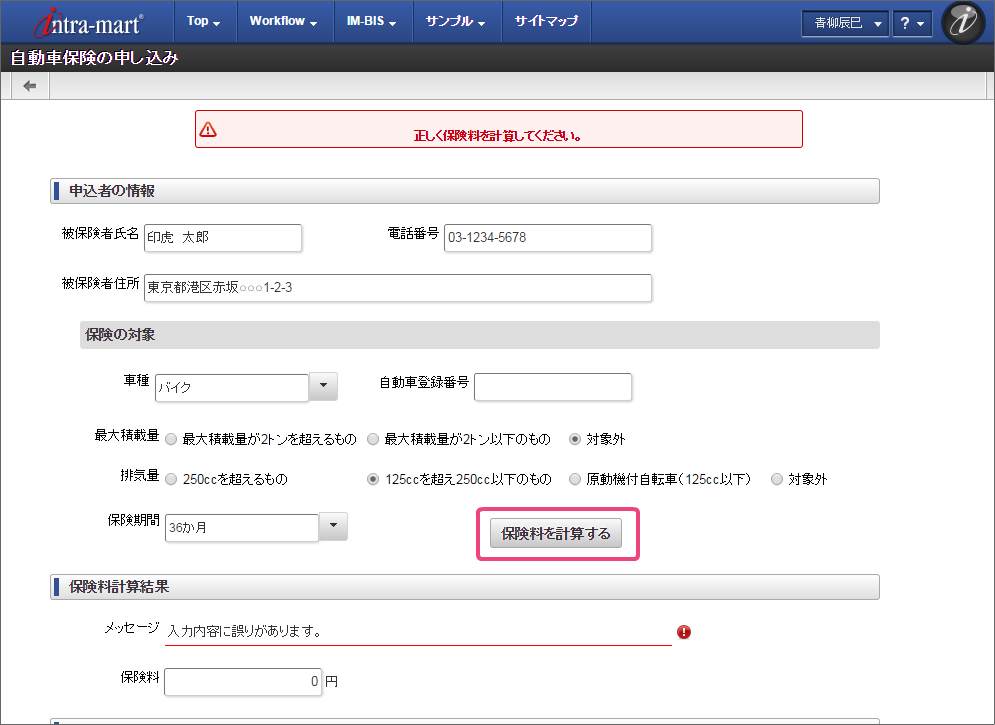
Task: Select '対象外' under 排気量
Action: pyautogui.click(x=777, y=480)
